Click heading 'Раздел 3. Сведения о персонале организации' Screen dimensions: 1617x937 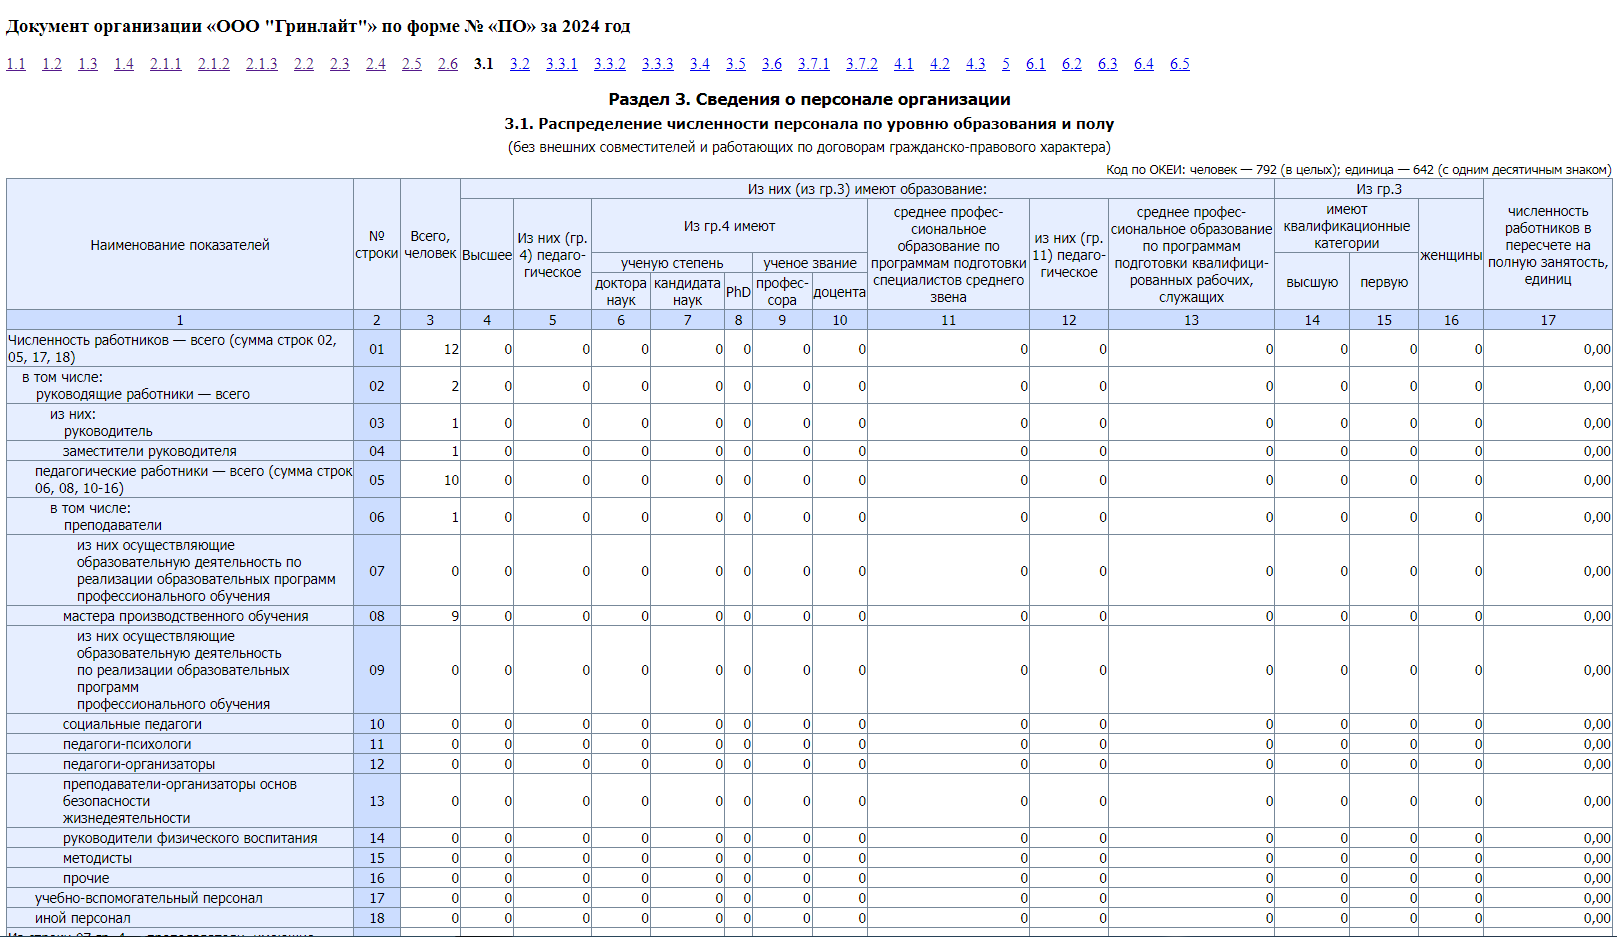pyautogui.click(x=809, y=99)
